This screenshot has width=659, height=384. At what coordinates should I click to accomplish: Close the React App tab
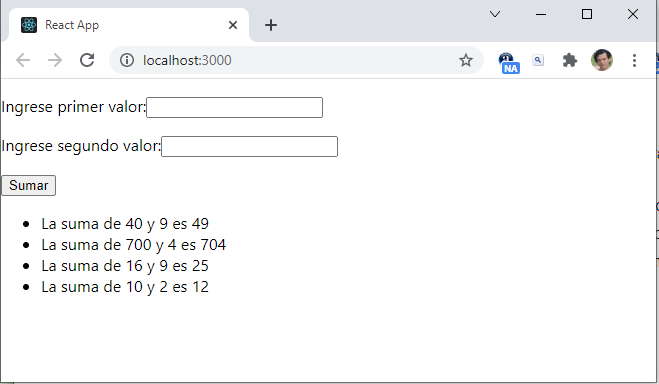tap(233, 25)
